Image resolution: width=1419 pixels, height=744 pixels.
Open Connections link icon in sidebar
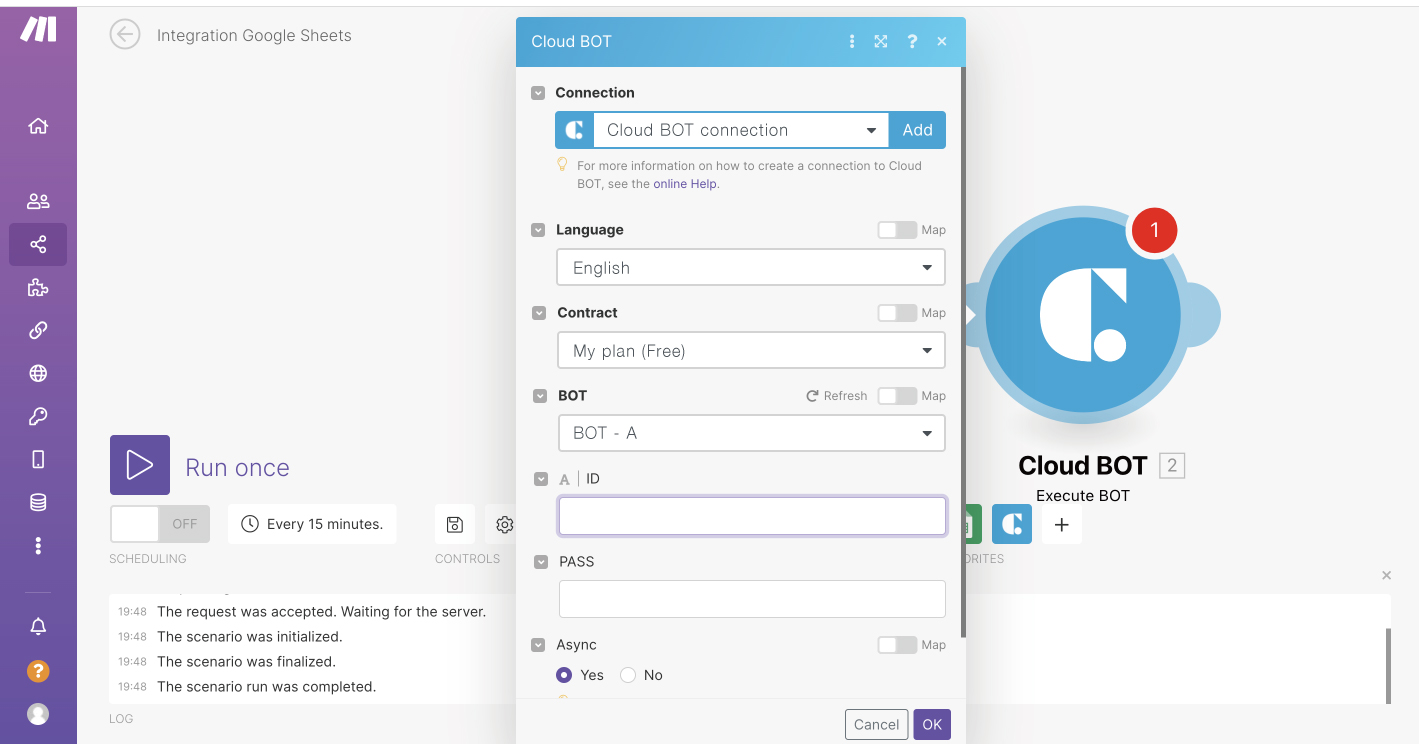click(38, 330)
